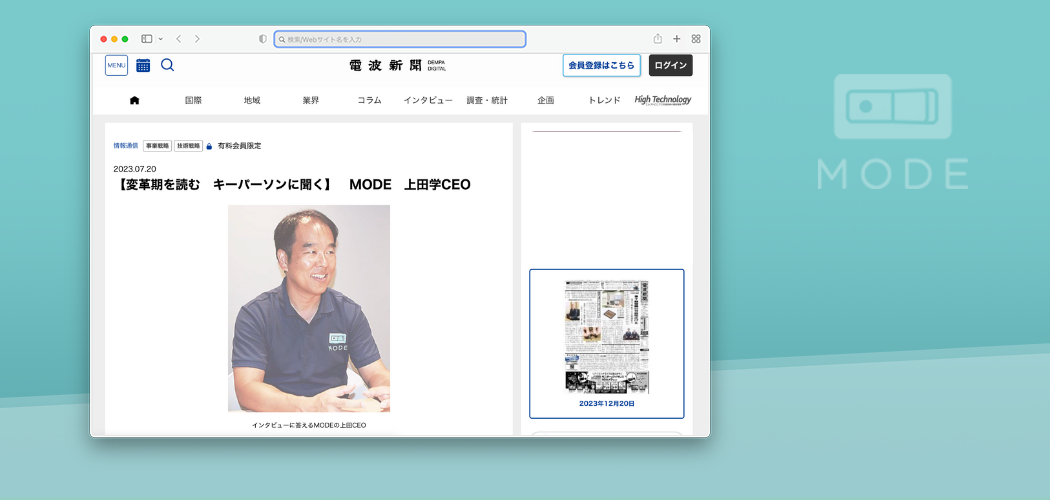Go back with Safari back arrow
The height and width of the screenshot is (500, 1050).
178,39
